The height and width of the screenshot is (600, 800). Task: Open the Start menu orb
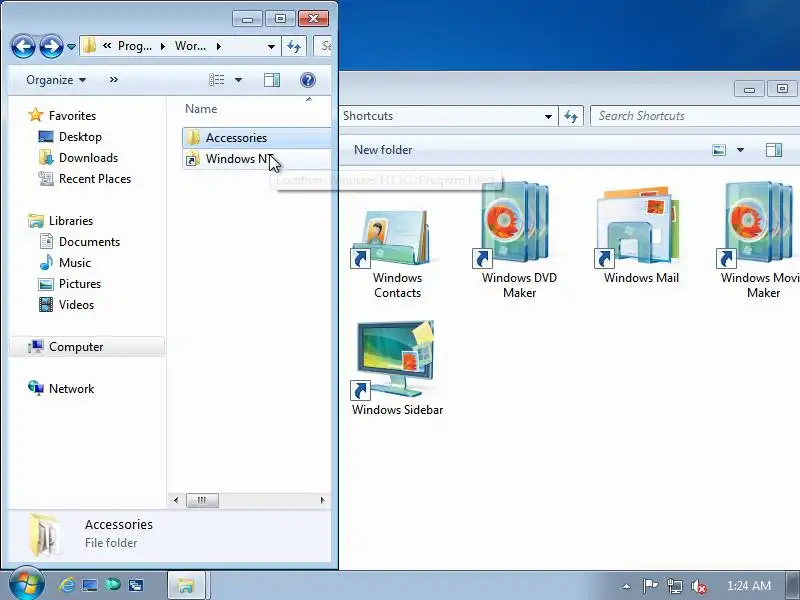[27, 584]
